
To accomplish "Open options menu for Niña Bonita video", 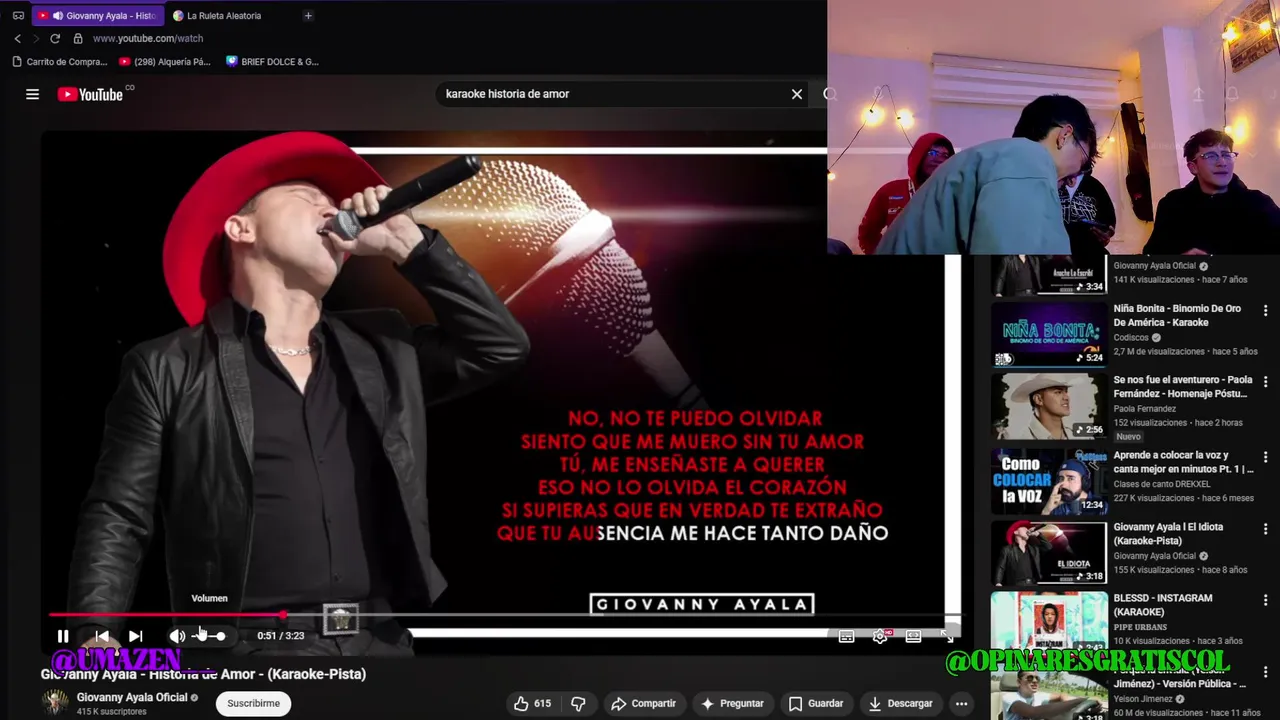I will coord(1265,311).
